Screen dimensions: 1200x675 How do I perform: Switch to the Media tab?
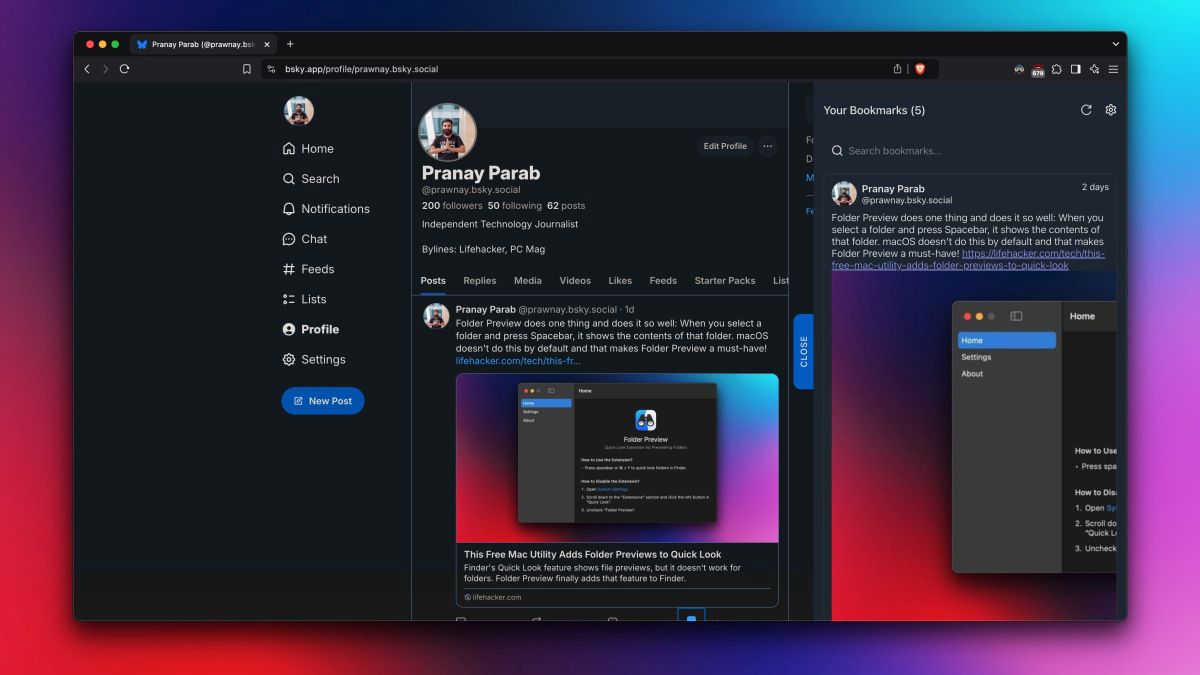[528, 281]
